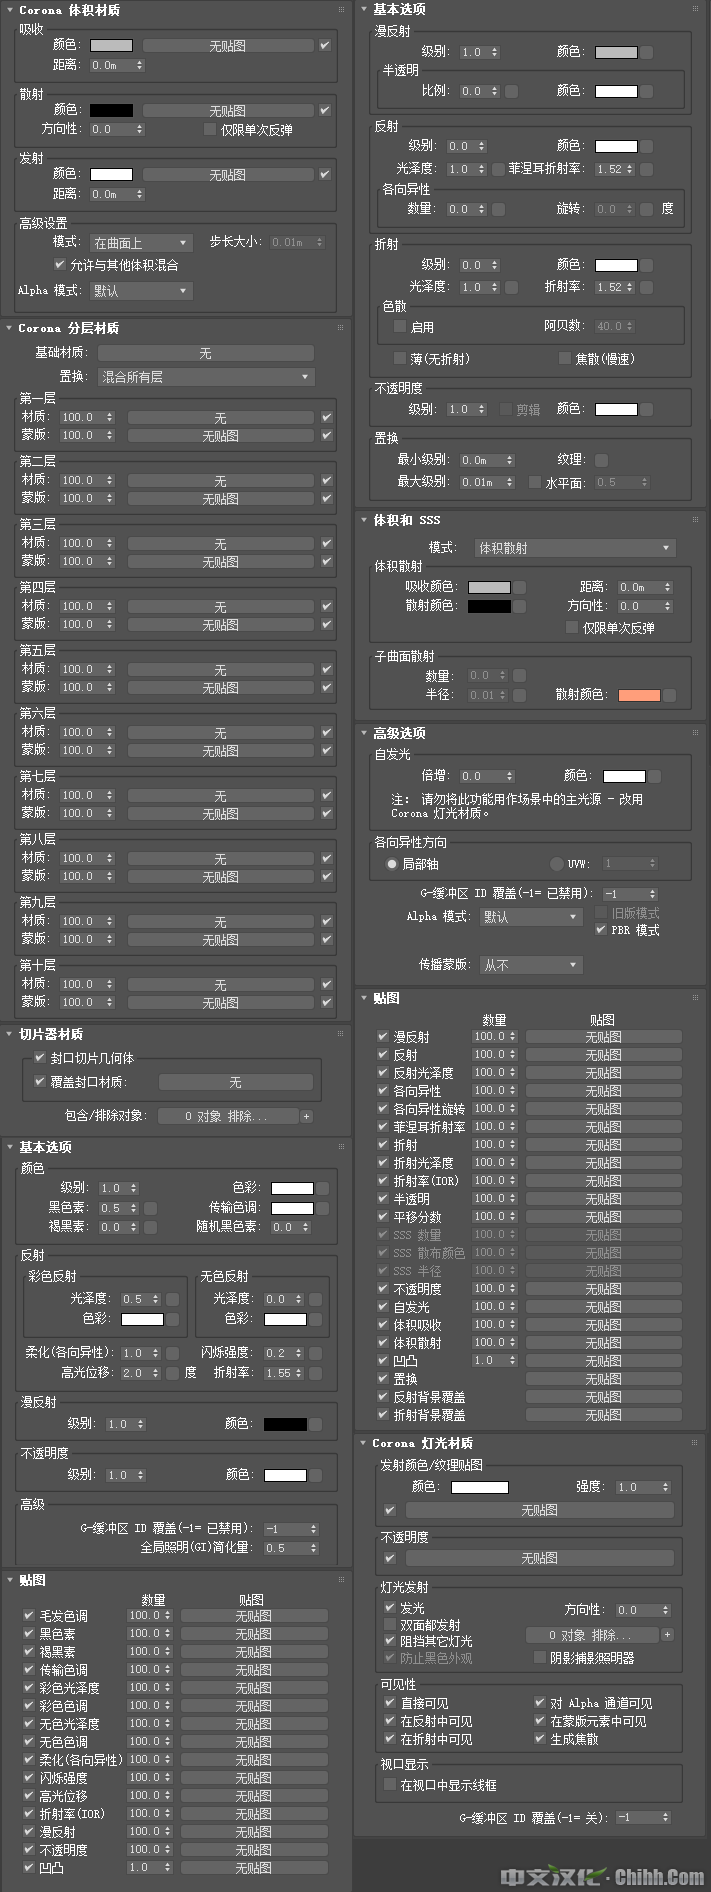
Task: Click map slot beside 半透明 比例 spinner
Action: coord(512,91)
